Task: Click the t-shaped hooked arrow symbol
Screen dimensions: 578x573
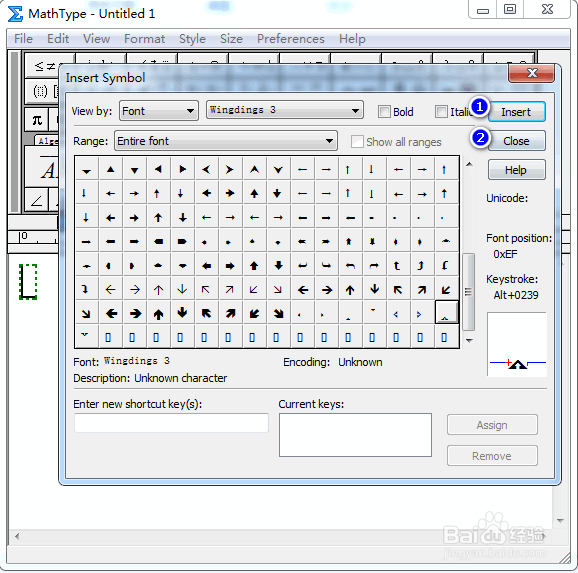Action: point(397,265)
